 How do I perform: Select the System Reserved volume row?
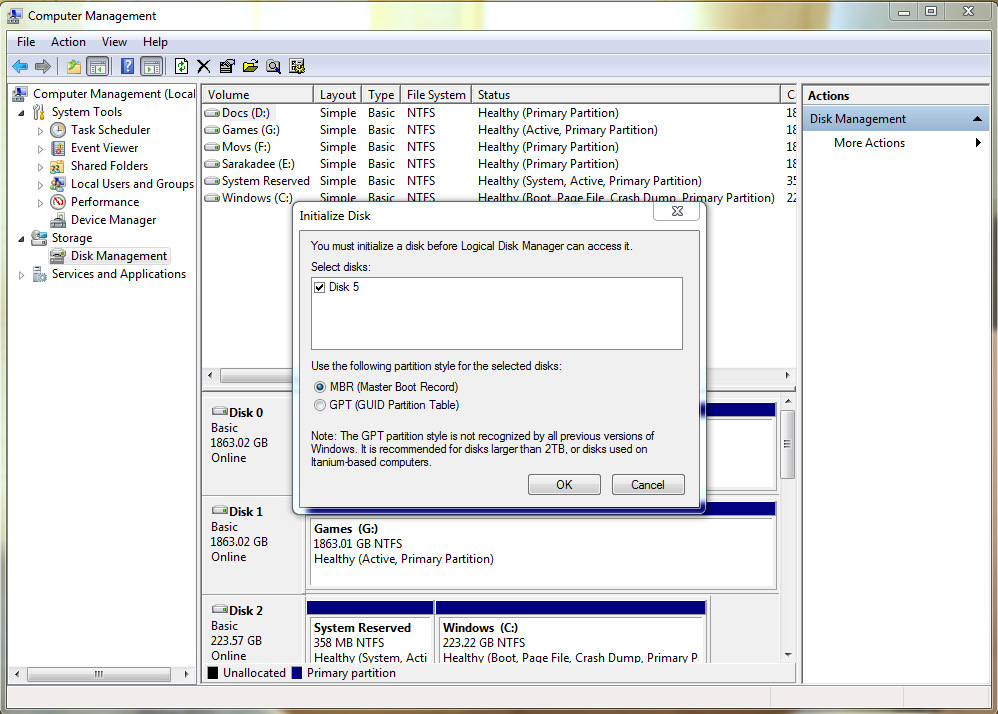[x=499, y=181]
